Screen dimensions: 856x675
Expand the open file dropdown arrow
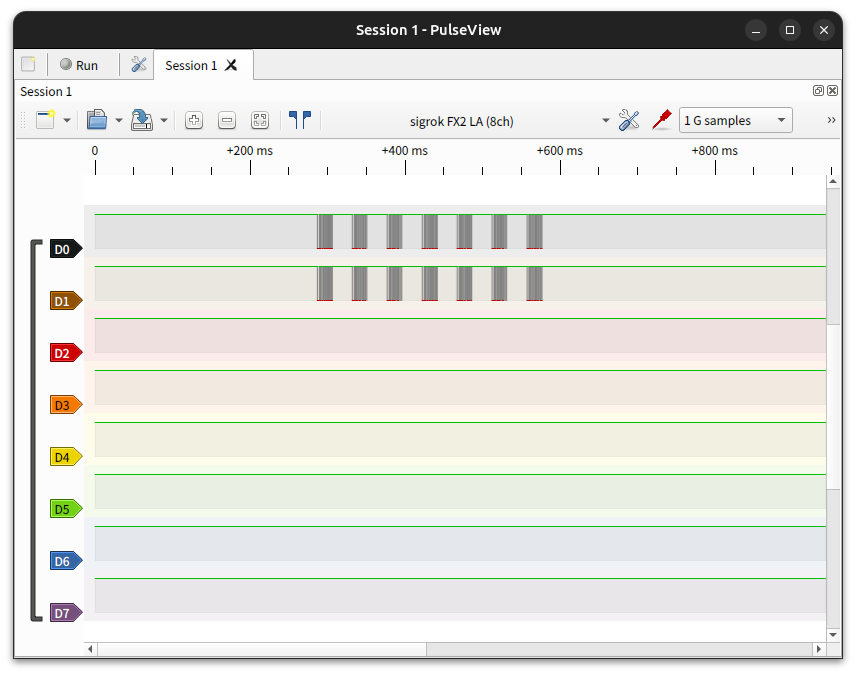pos(119,120)
